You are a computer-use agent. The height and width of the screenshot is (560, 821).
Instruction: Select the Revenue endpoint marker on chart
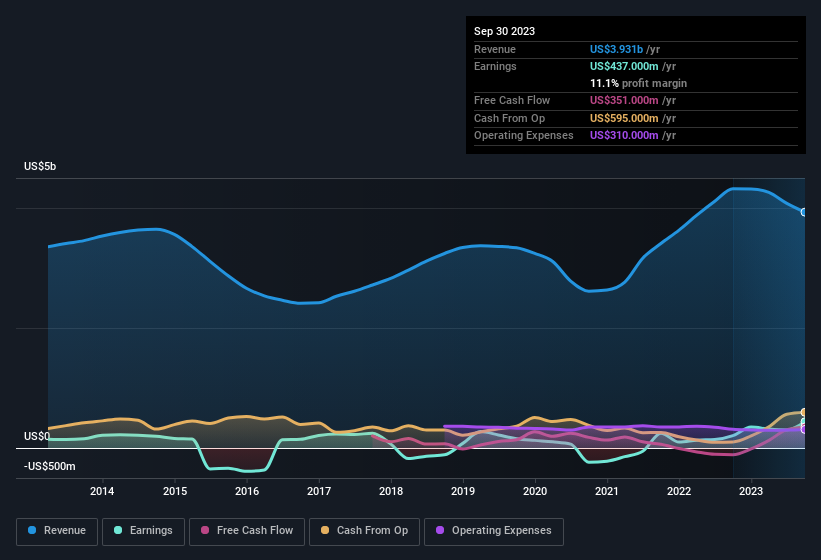pyautogui.click(x=804, y=212)
